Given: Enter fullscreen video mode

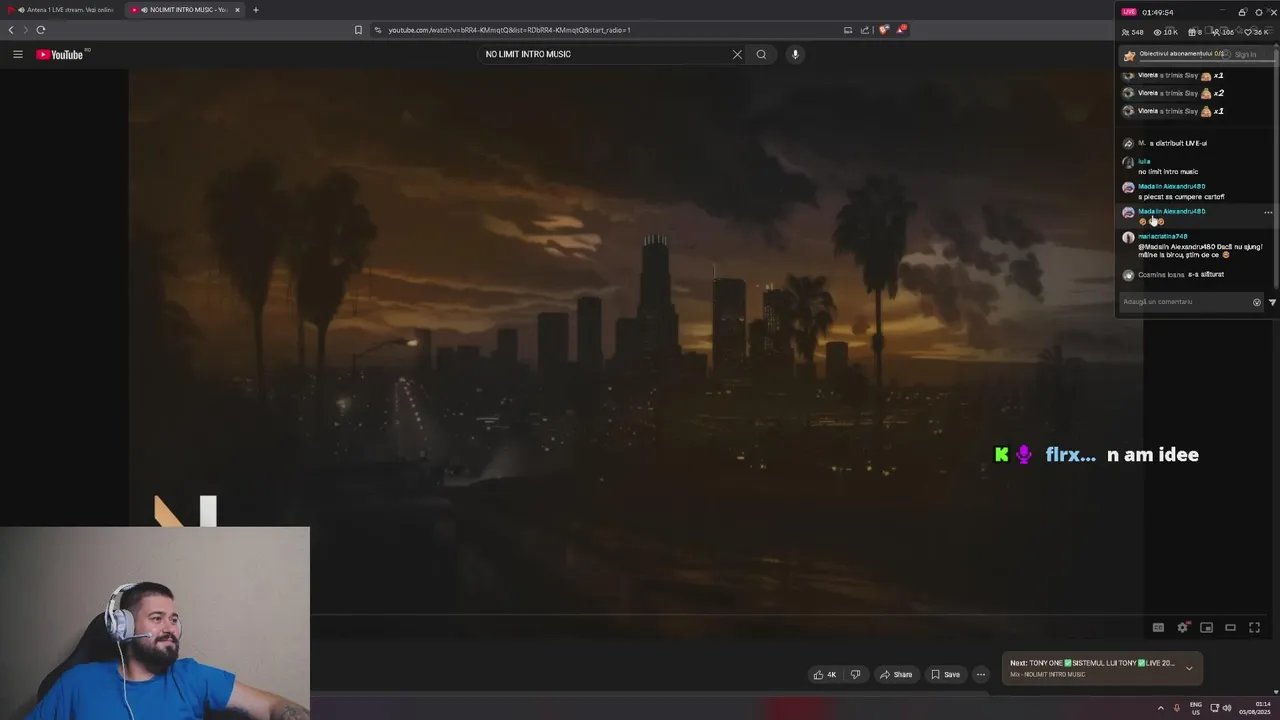Looking at the screenshot, I should pyautogui.click(x=1254, y=628).
